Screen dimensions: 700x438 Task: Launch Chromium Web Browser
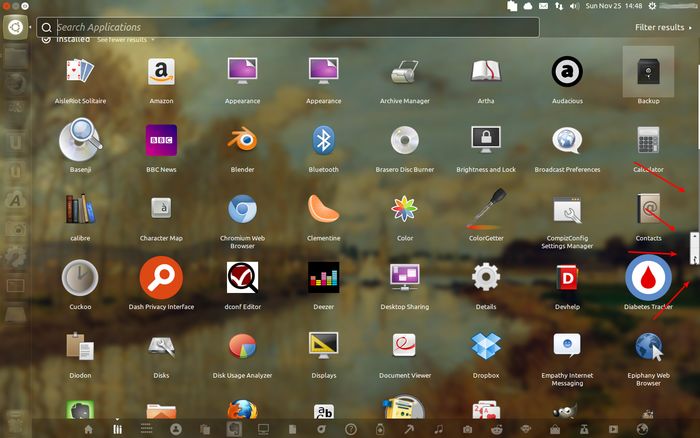click(x=242, y=209)
